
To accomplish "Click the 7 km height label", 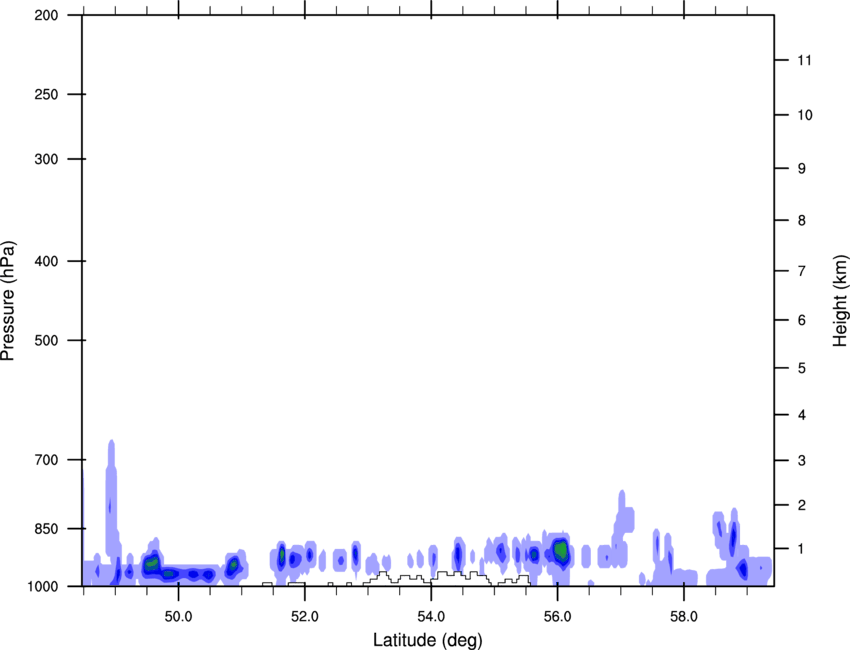I will [802, 271].
